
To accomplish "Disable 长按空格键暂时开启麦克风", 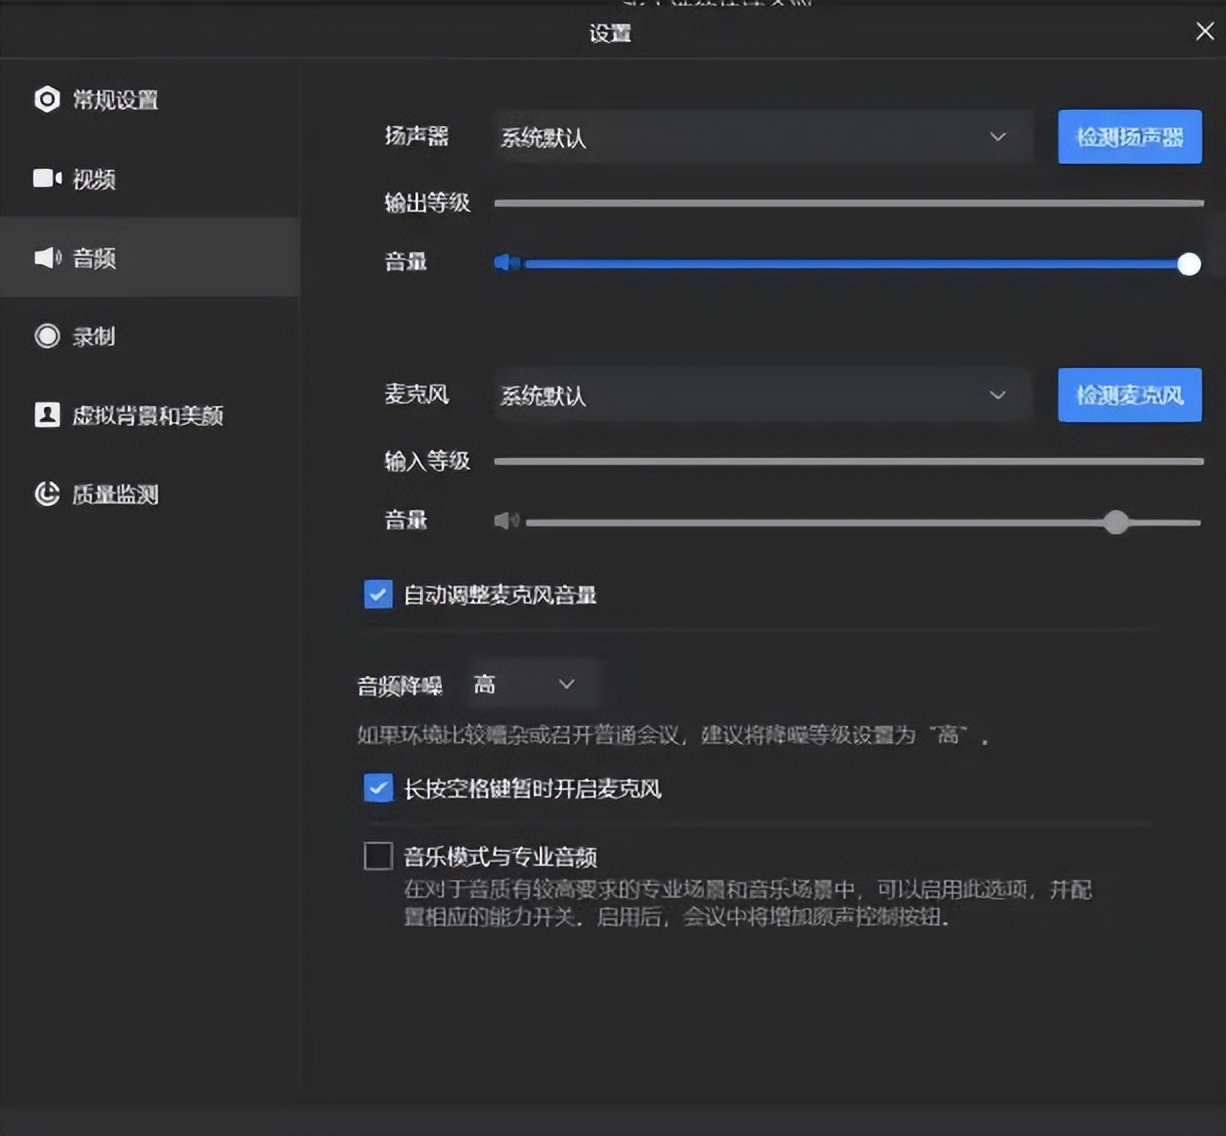I will [377, 788].
